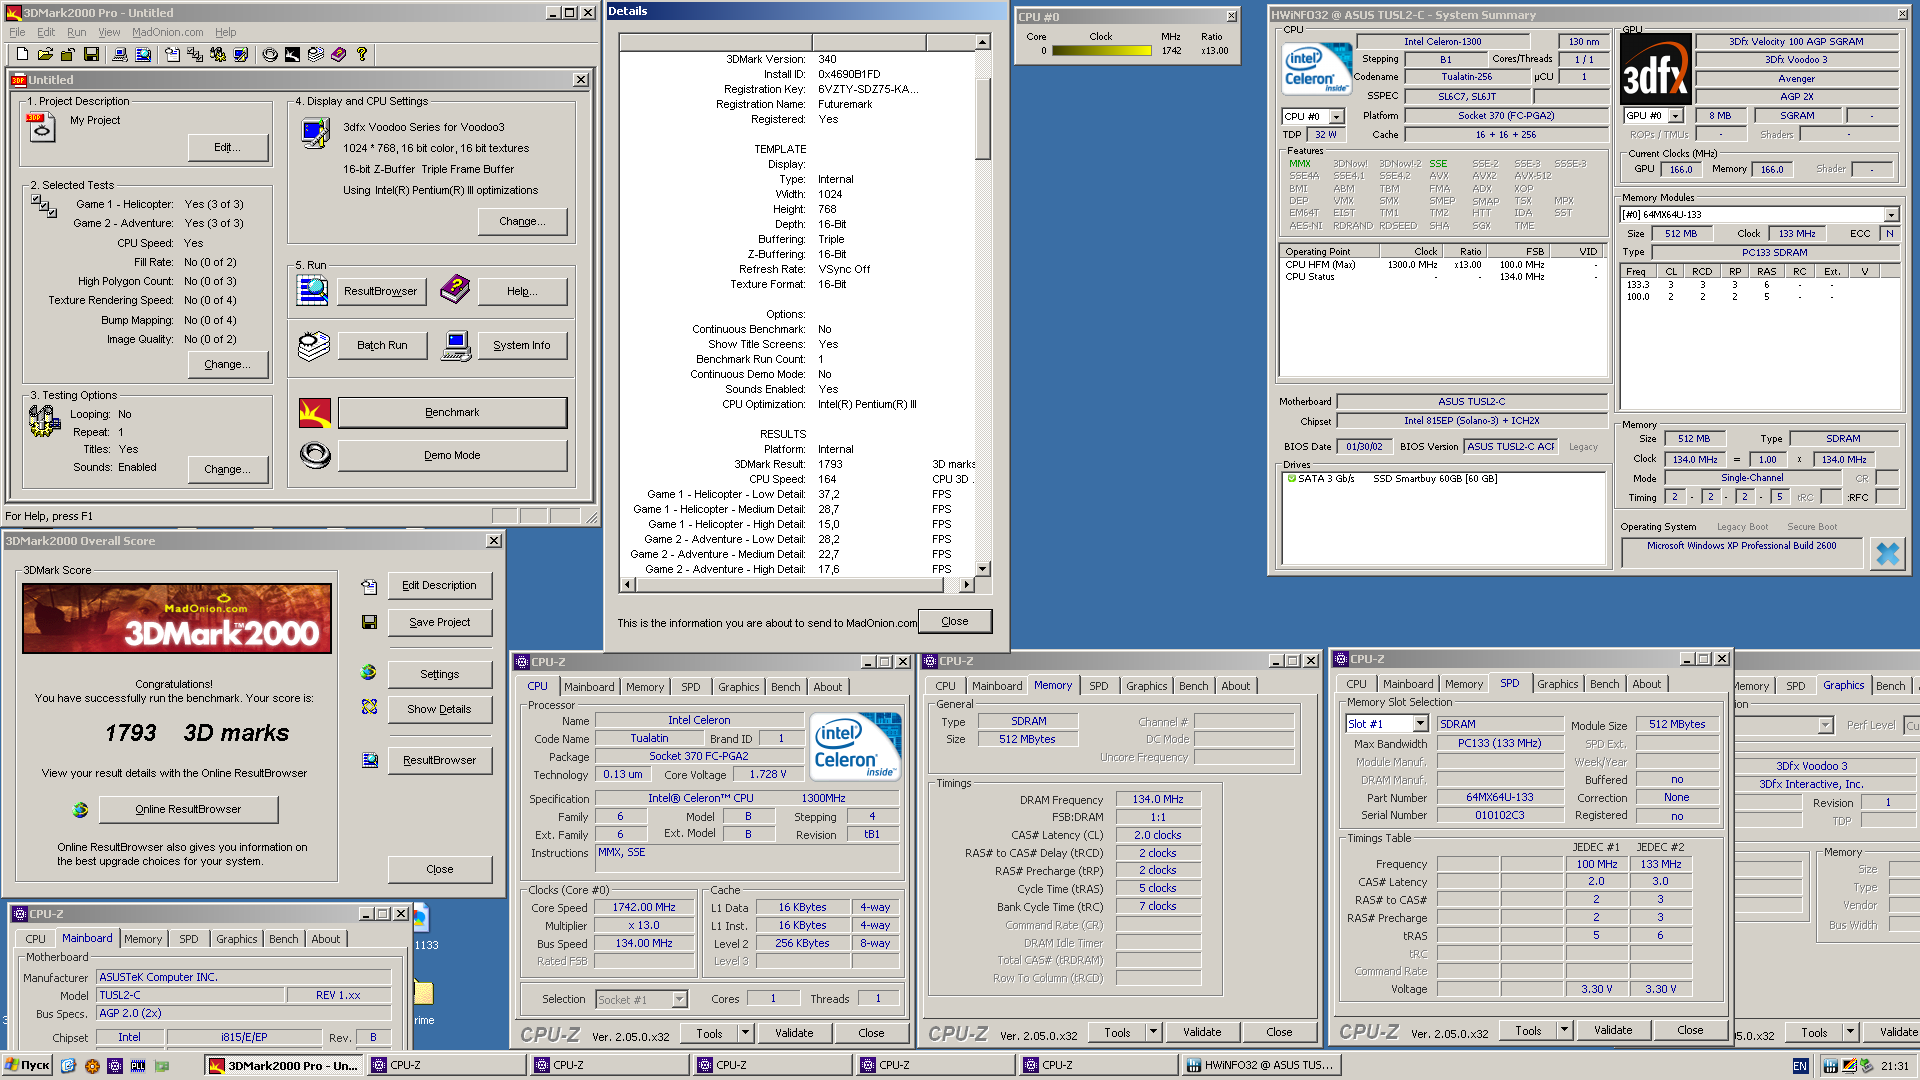Expand Tools arrow in CPU-Z Memory window
The height and width of the screenshot is (1080, 1920).
click(x=1153, y=1032)
